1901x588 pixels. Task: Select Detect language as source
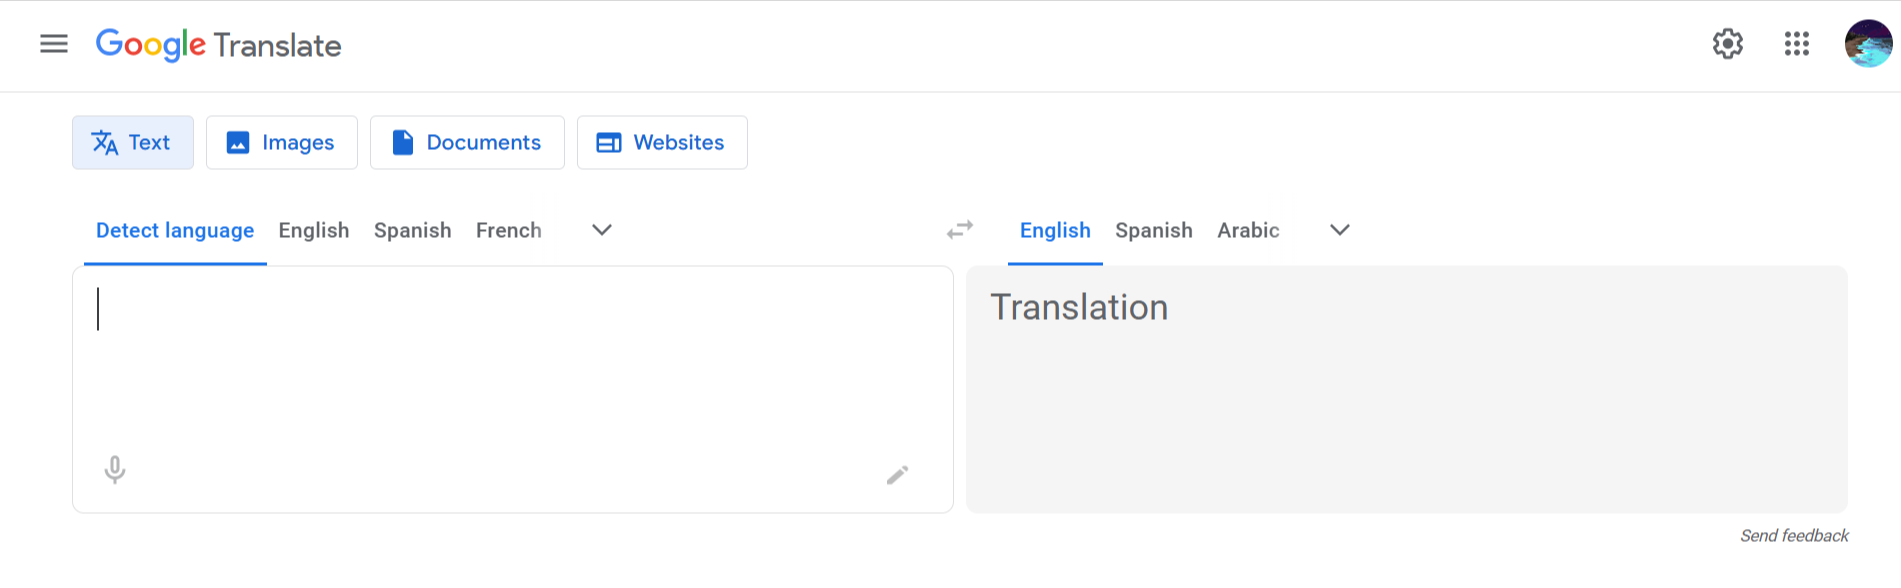[x=175, y=231]
